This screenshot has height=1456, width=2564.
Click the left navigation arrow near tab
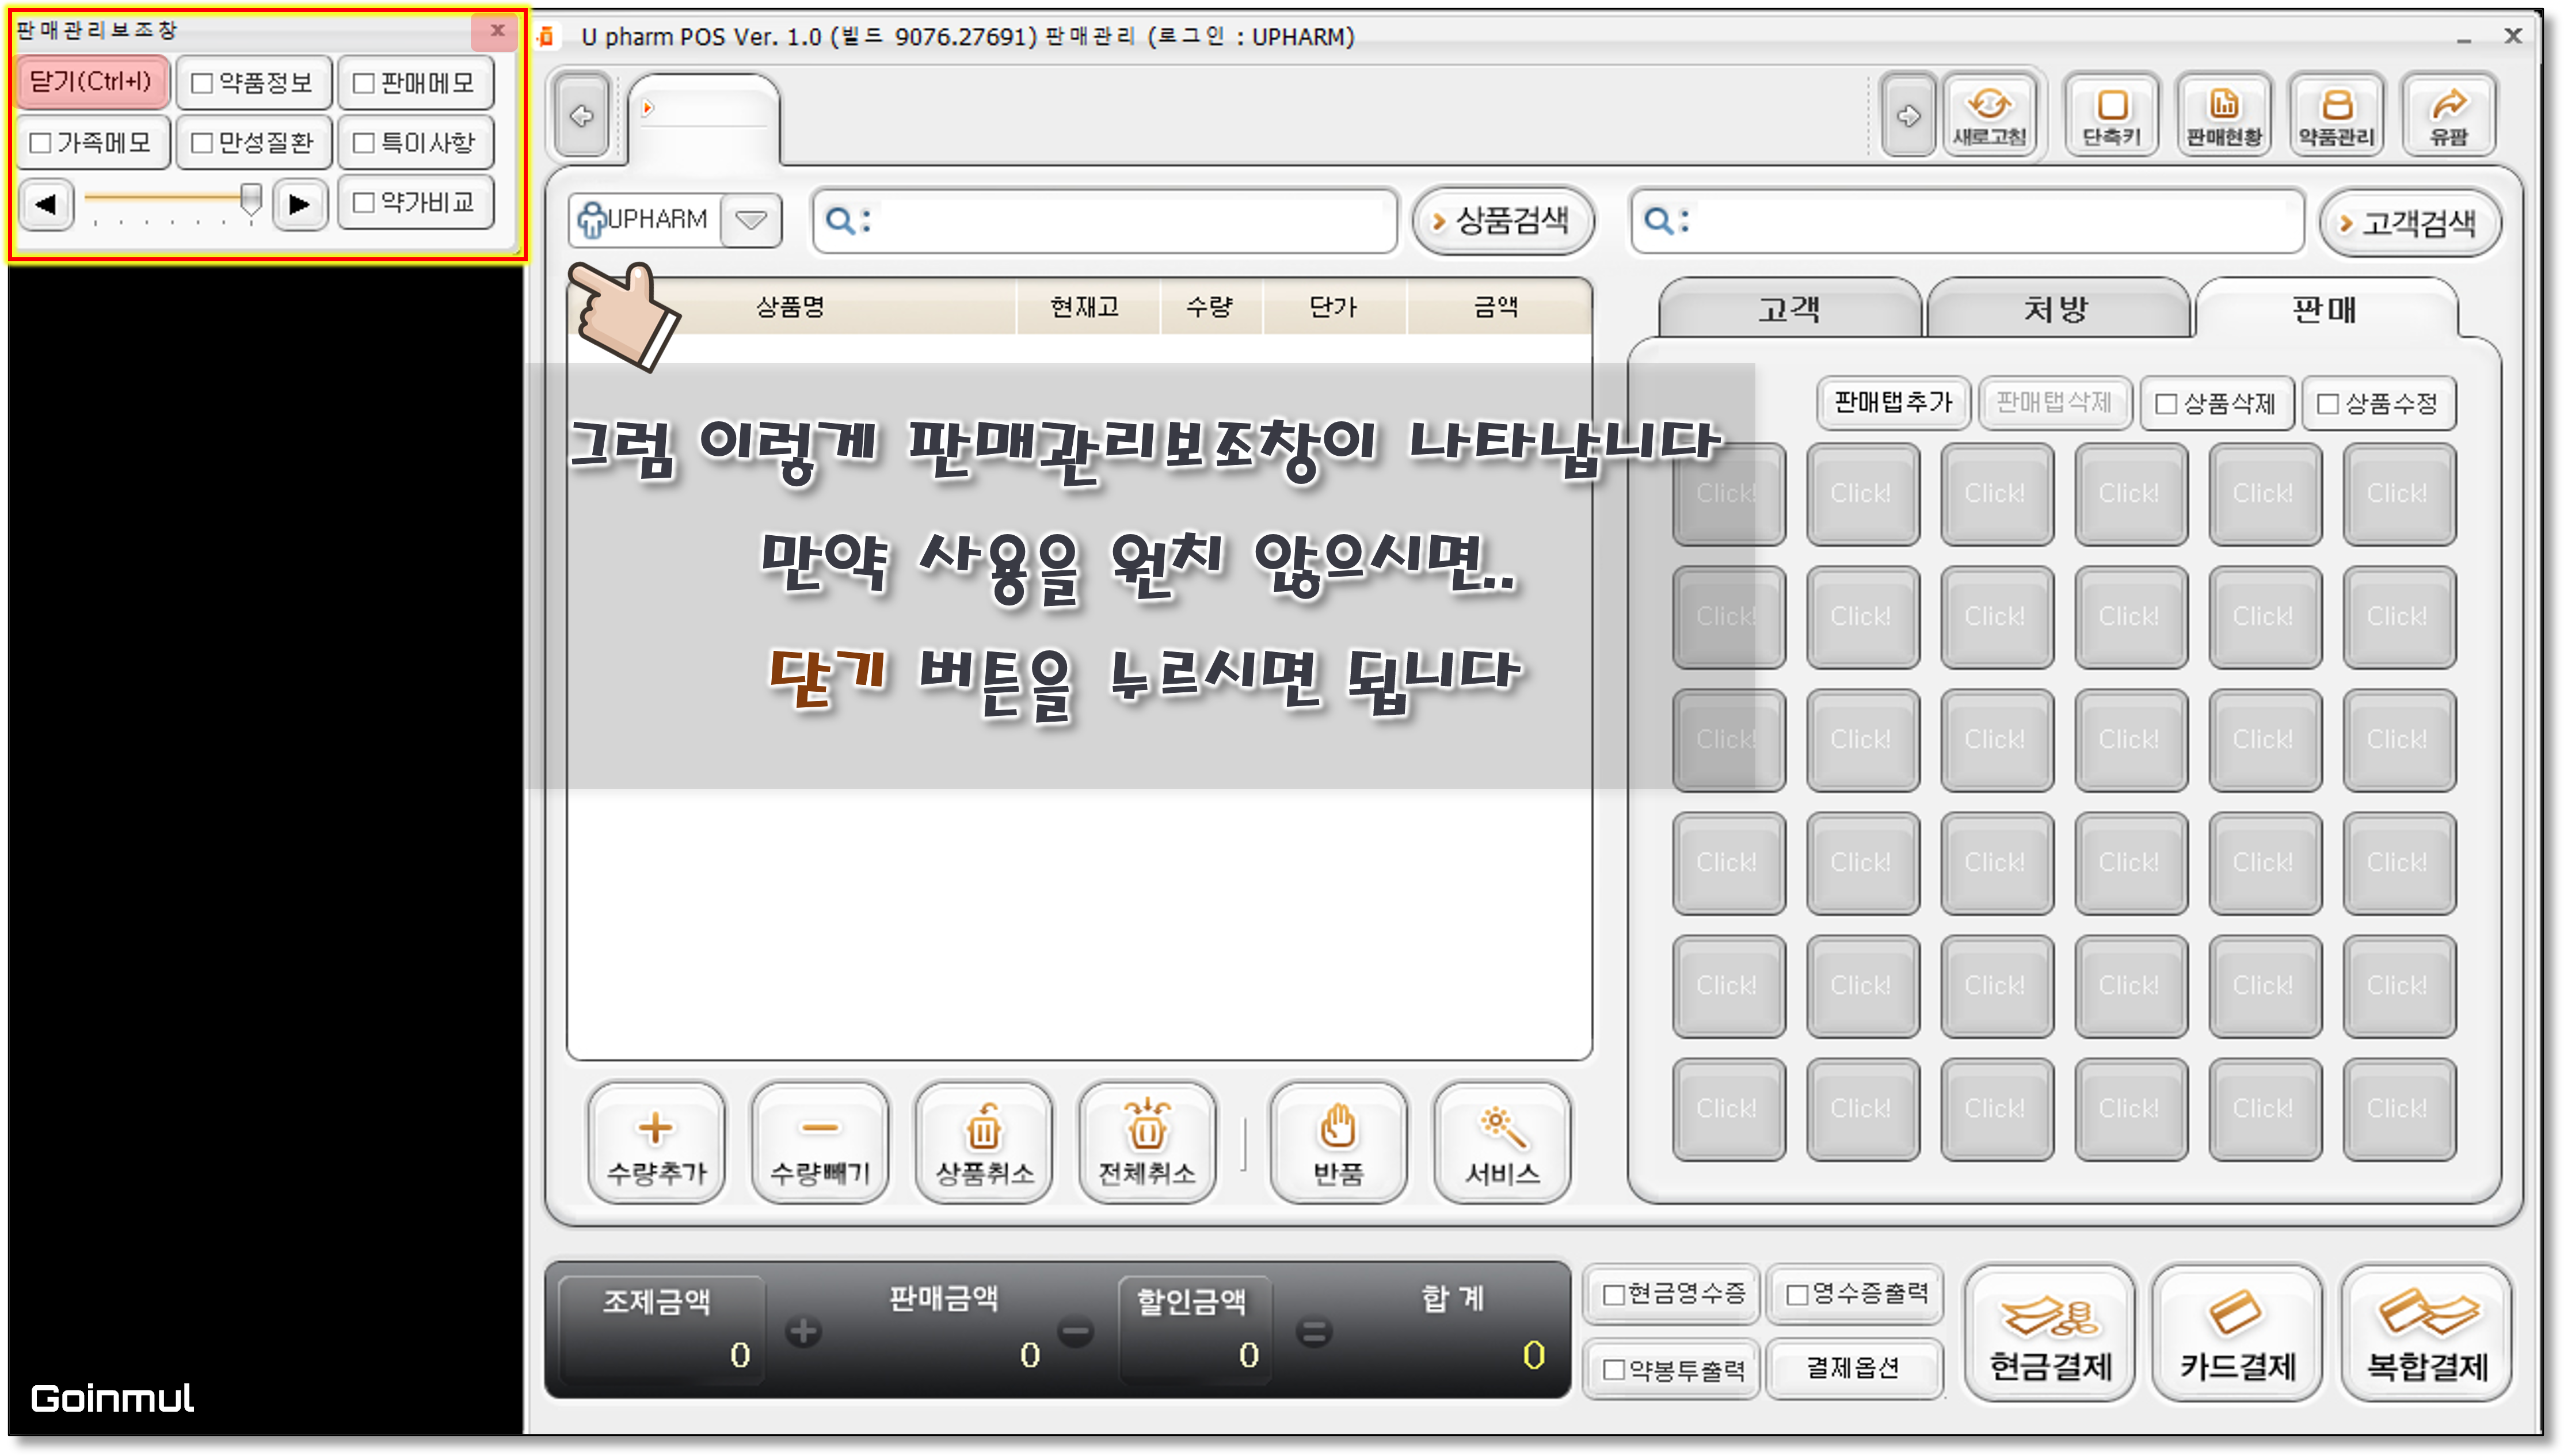point(582,116)
